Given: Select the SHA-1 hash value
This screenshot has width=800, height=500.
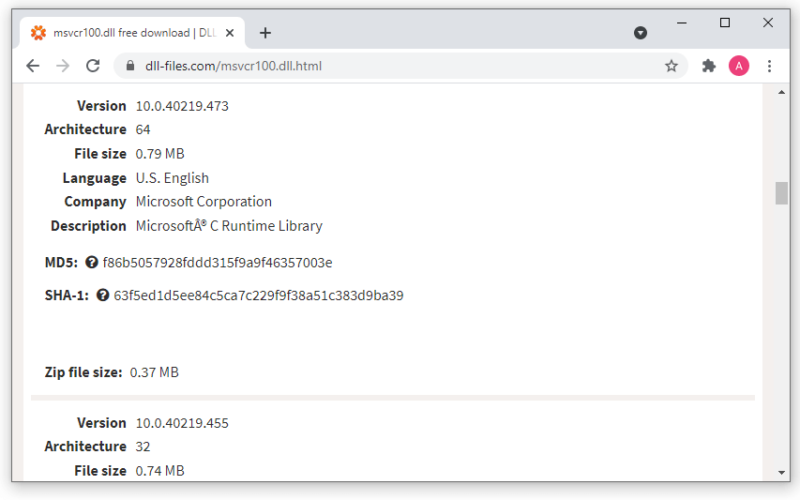Looking at the screenshot, I should [259, 296].
